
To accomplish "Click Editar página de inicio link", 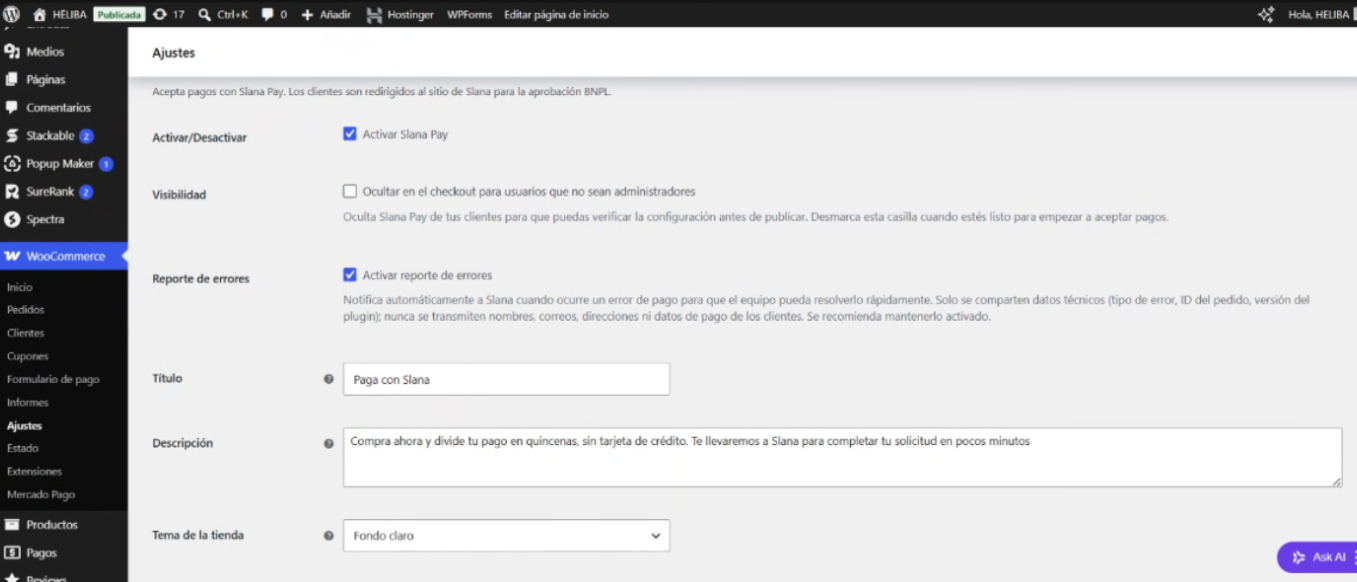I will tap(556, 14).
